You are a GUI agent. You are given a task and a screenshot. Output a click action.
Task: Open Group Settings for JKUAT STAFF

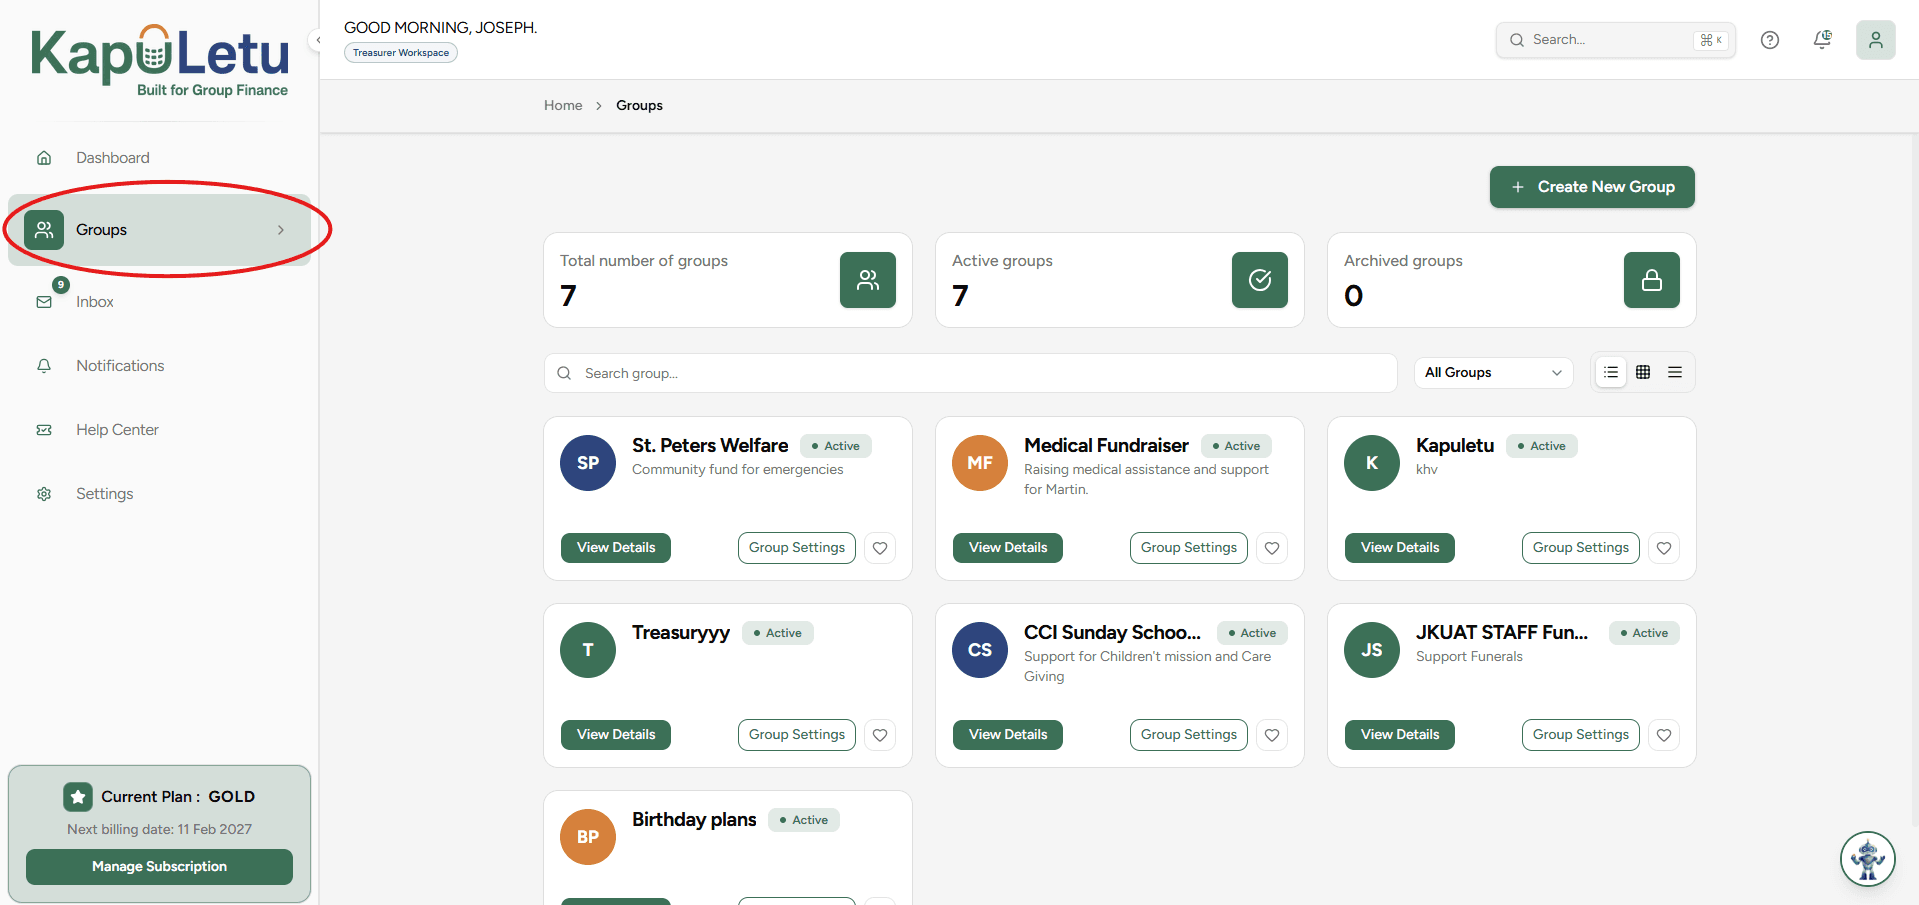pos(1581,735)
